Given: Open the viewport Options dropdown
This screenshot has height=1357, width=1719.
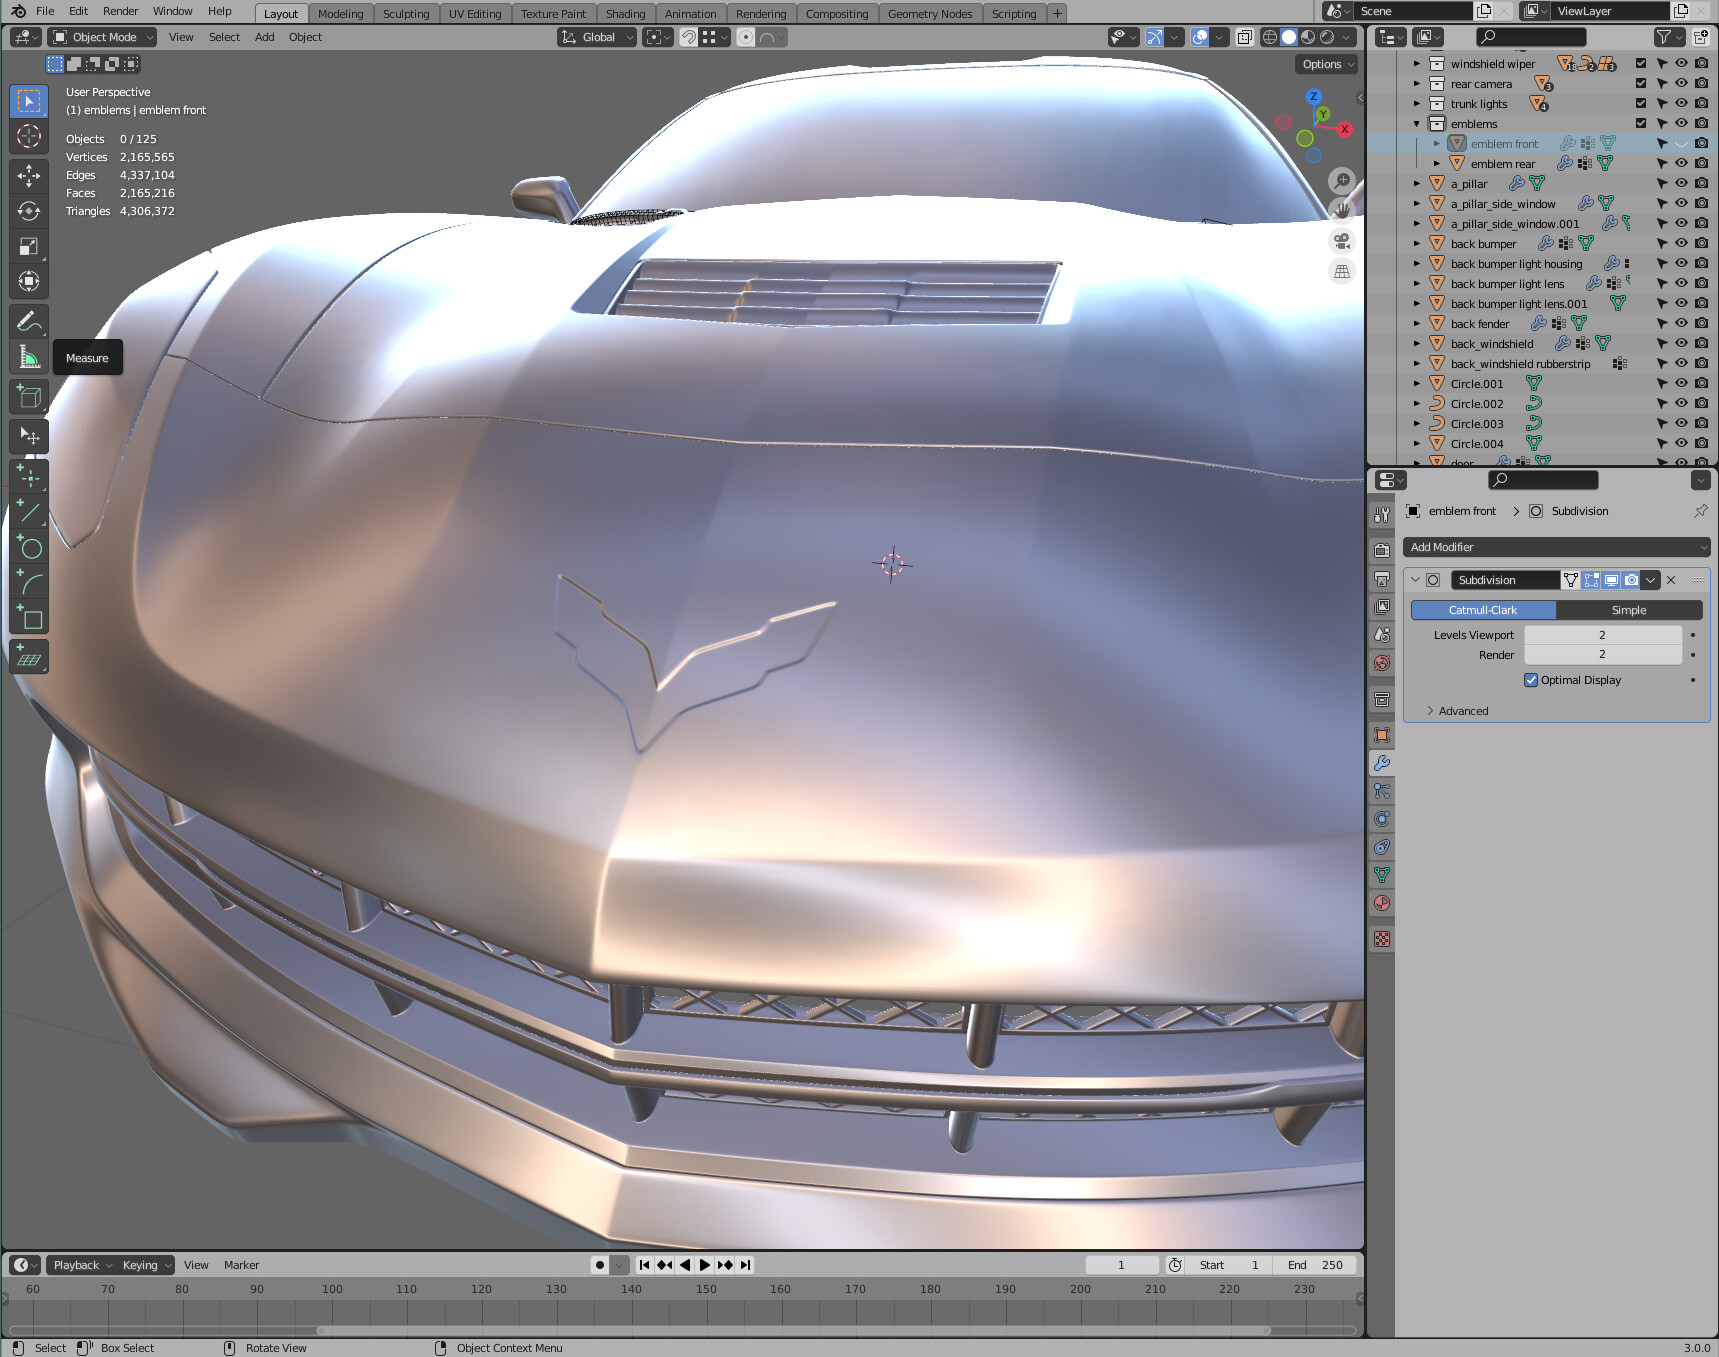Looking at the screenshot, I should coord(1328,64).
